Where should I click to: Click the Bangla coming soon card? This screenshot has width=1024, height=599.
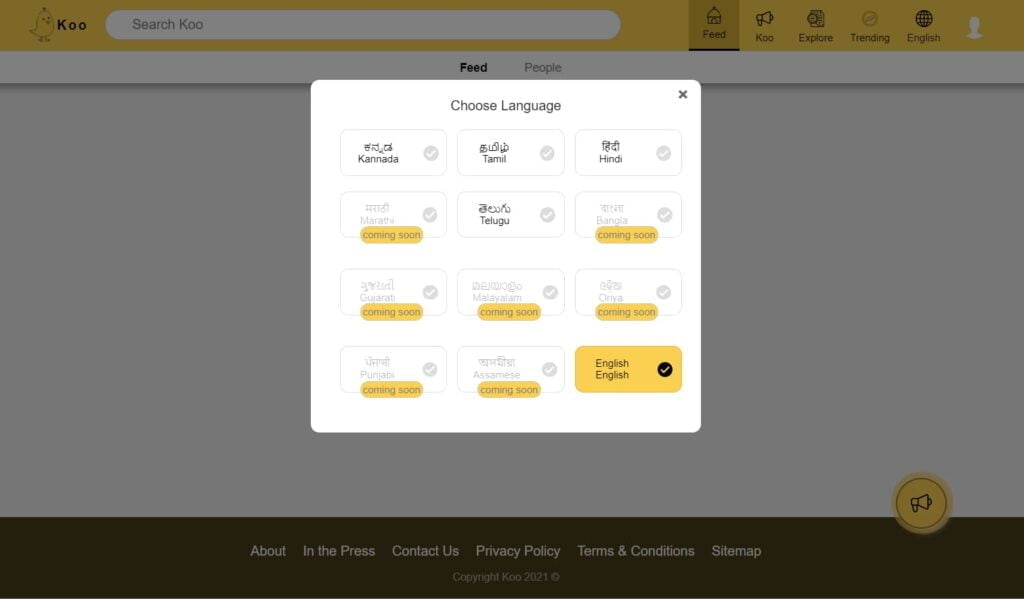[x=628, y=215]
